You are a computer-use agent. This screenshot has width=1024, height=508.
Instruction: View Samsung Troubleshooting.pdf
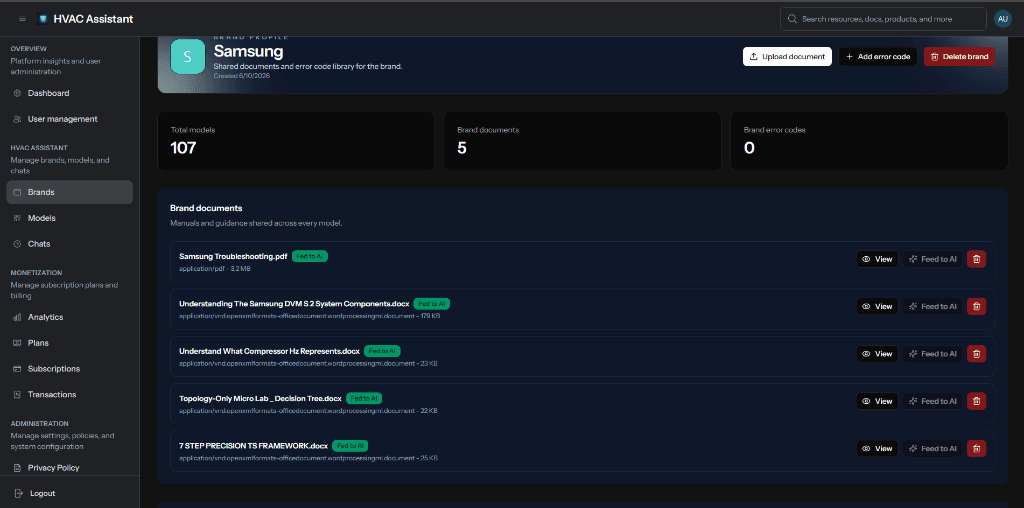877,259
